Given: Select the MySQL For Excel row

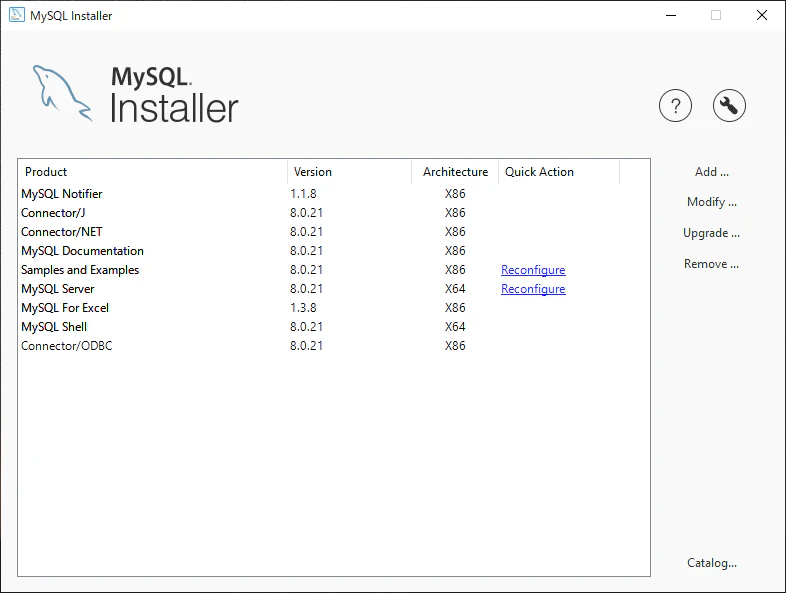Looking at the screenshot, I should pos(334,308).
